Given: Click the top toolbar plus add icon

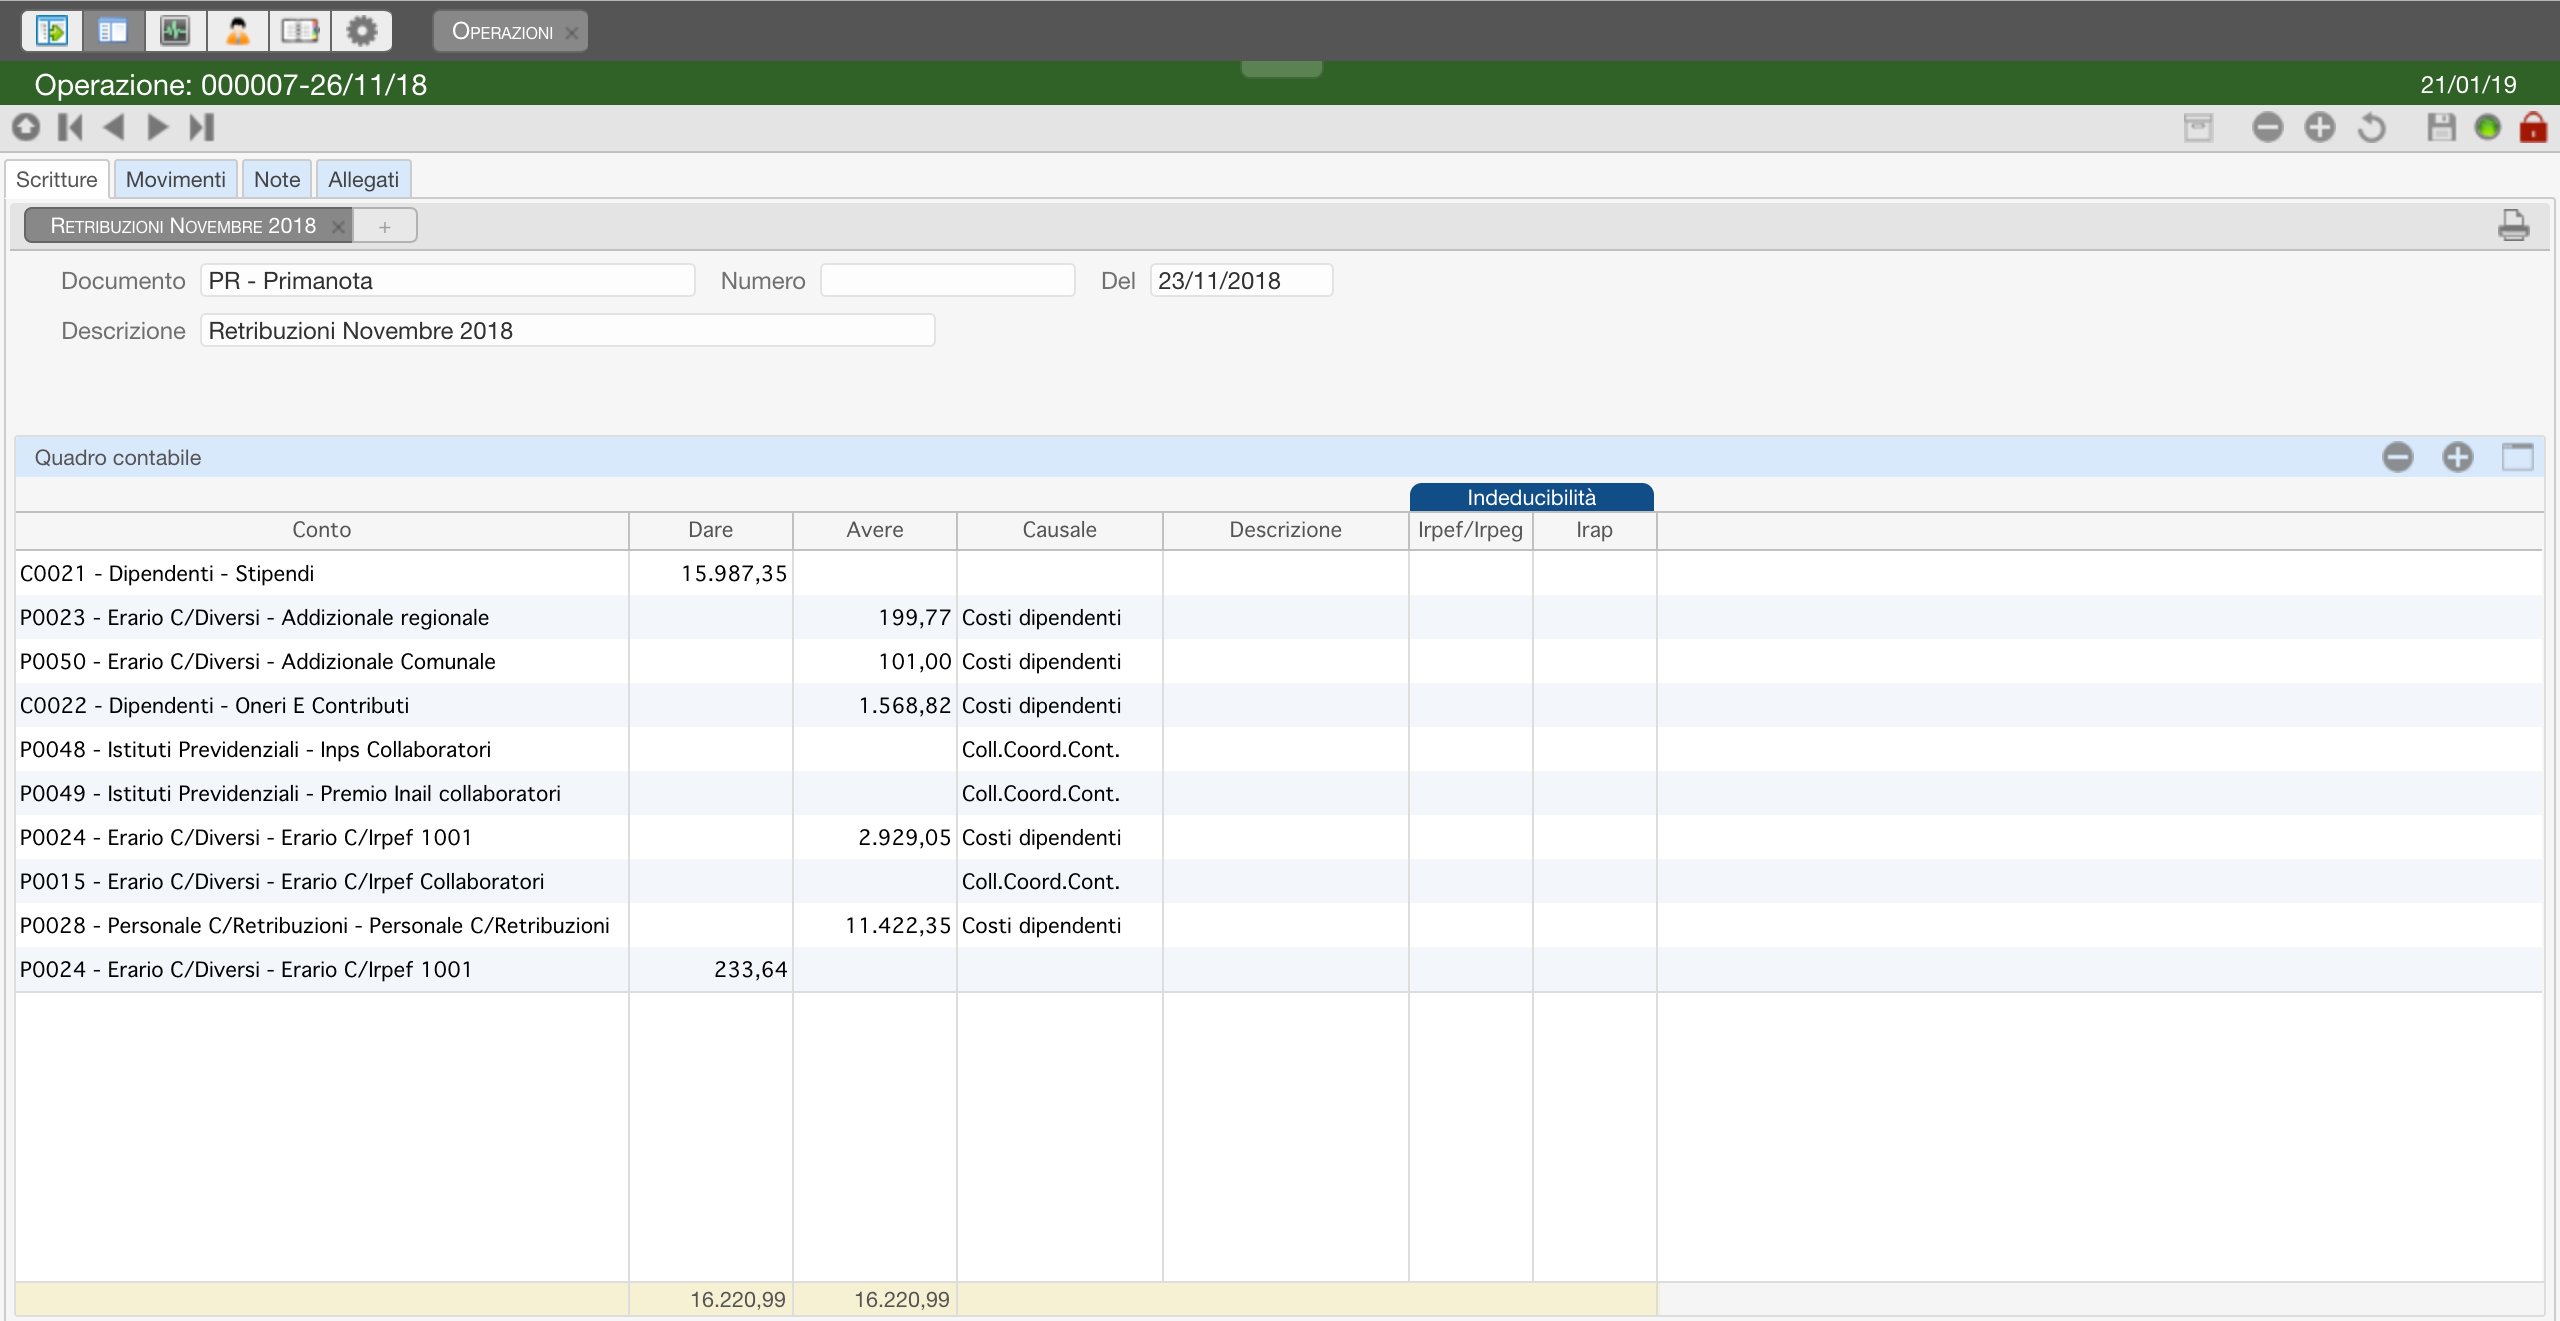Looking at the screenshot, I should pyautogui.click(x=2319, y=127).
